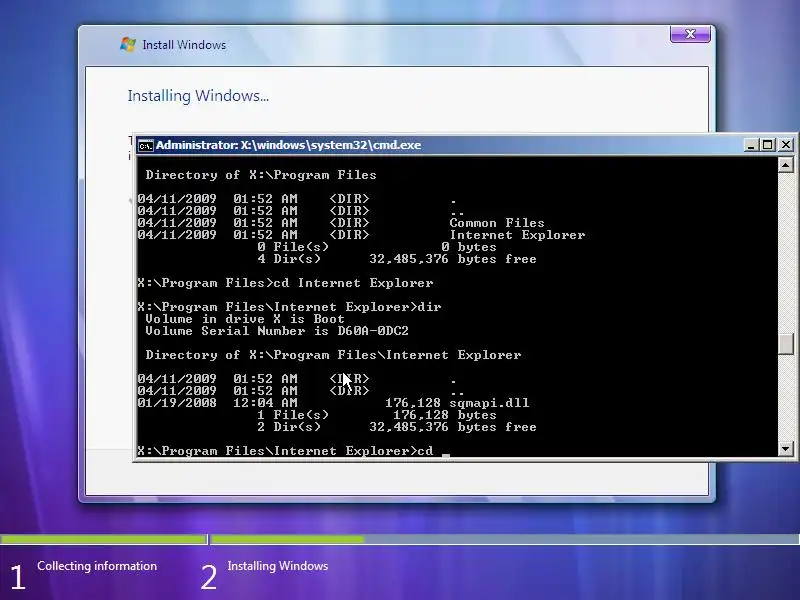Click the "2 Dir(s)" bytes free line
The height and width of the screenshot is (600, 800).
396,427
